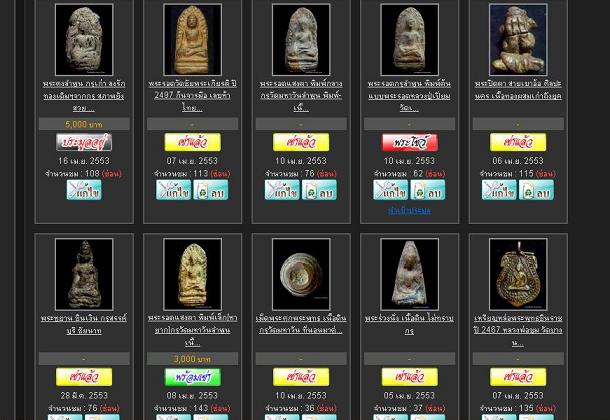Click the green พร้อมเช่า status badge

(x=192, y=377)
